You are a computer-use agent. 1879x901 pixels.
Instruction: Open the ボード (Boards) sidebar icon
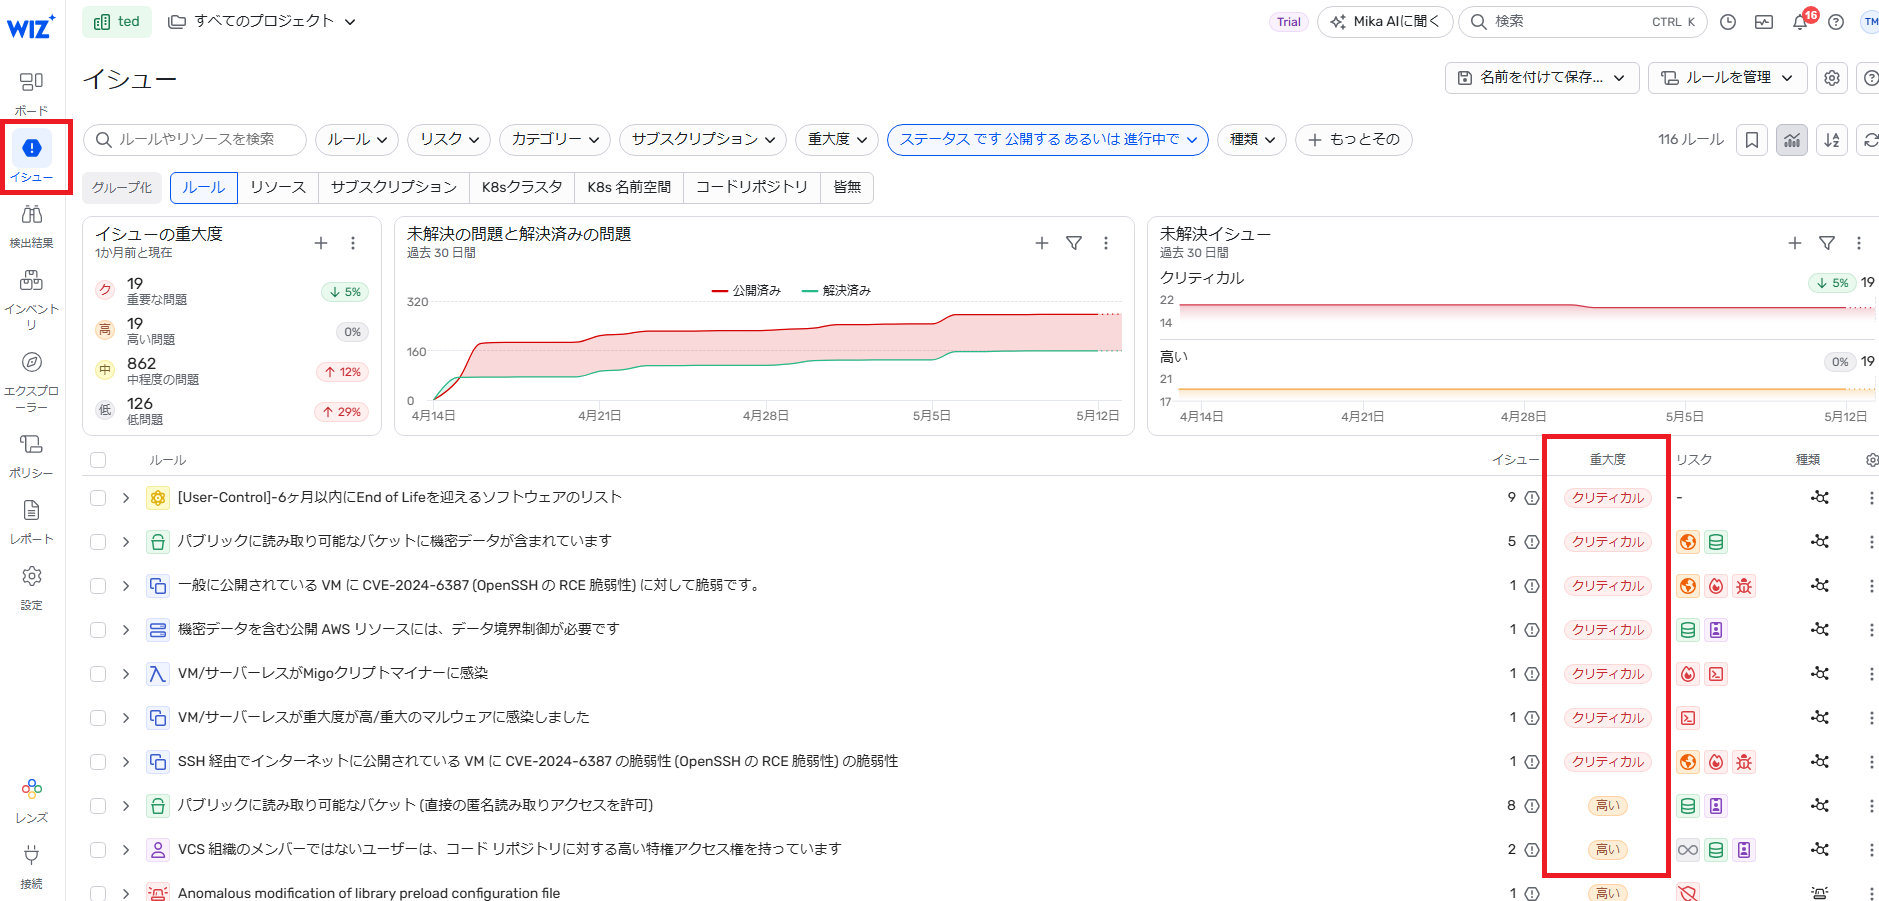tap(31, 82)
